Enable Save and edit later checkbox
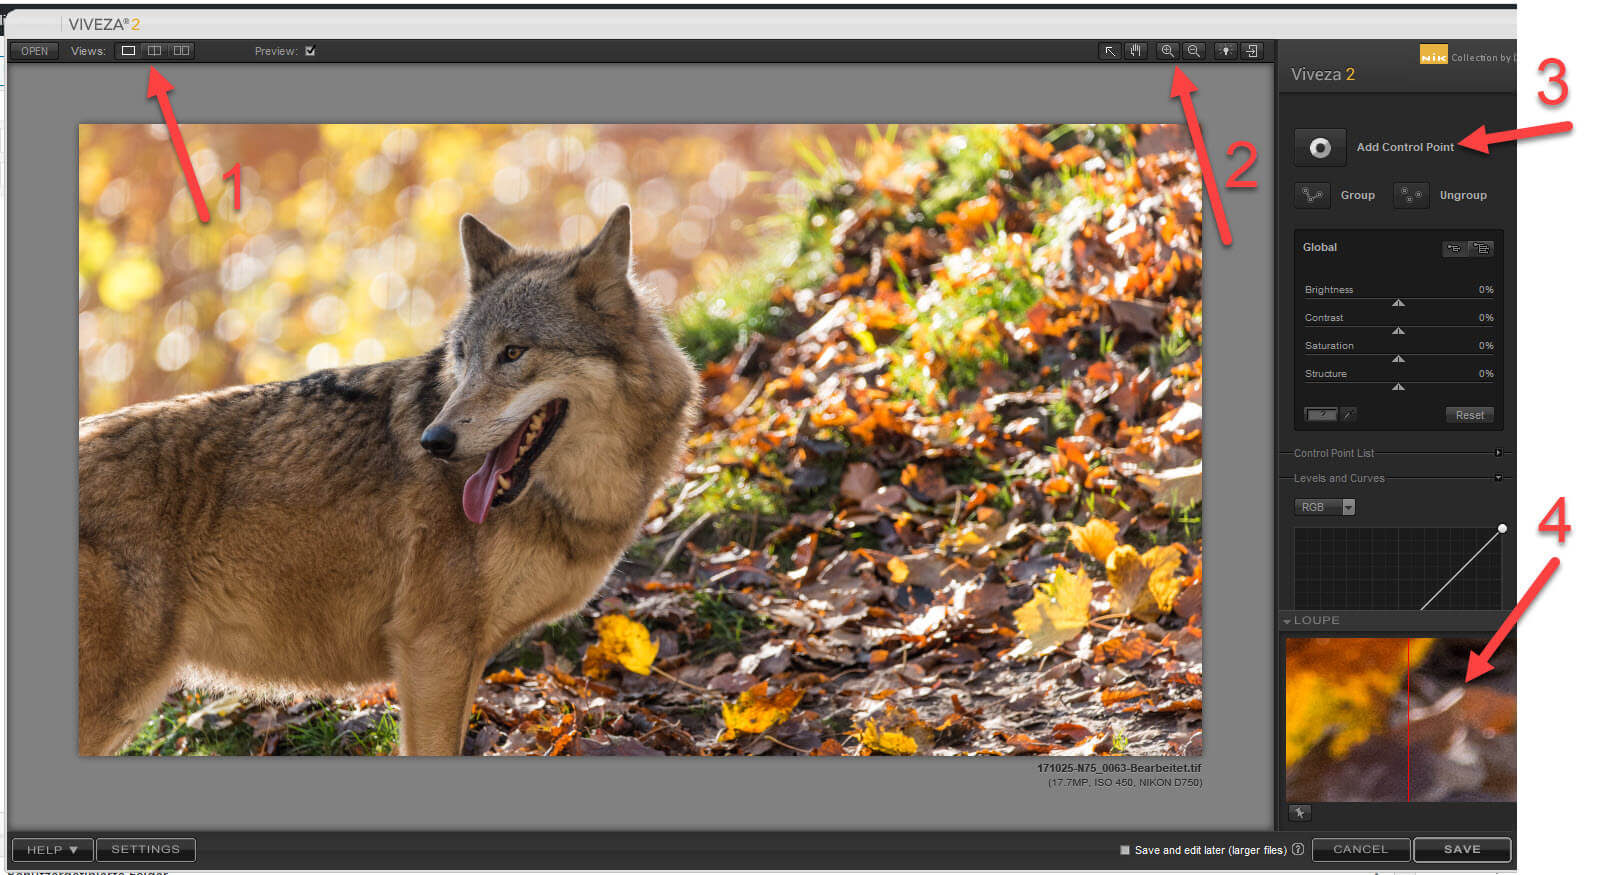This screenshot has height=875, width=1597. point(1125,850)
